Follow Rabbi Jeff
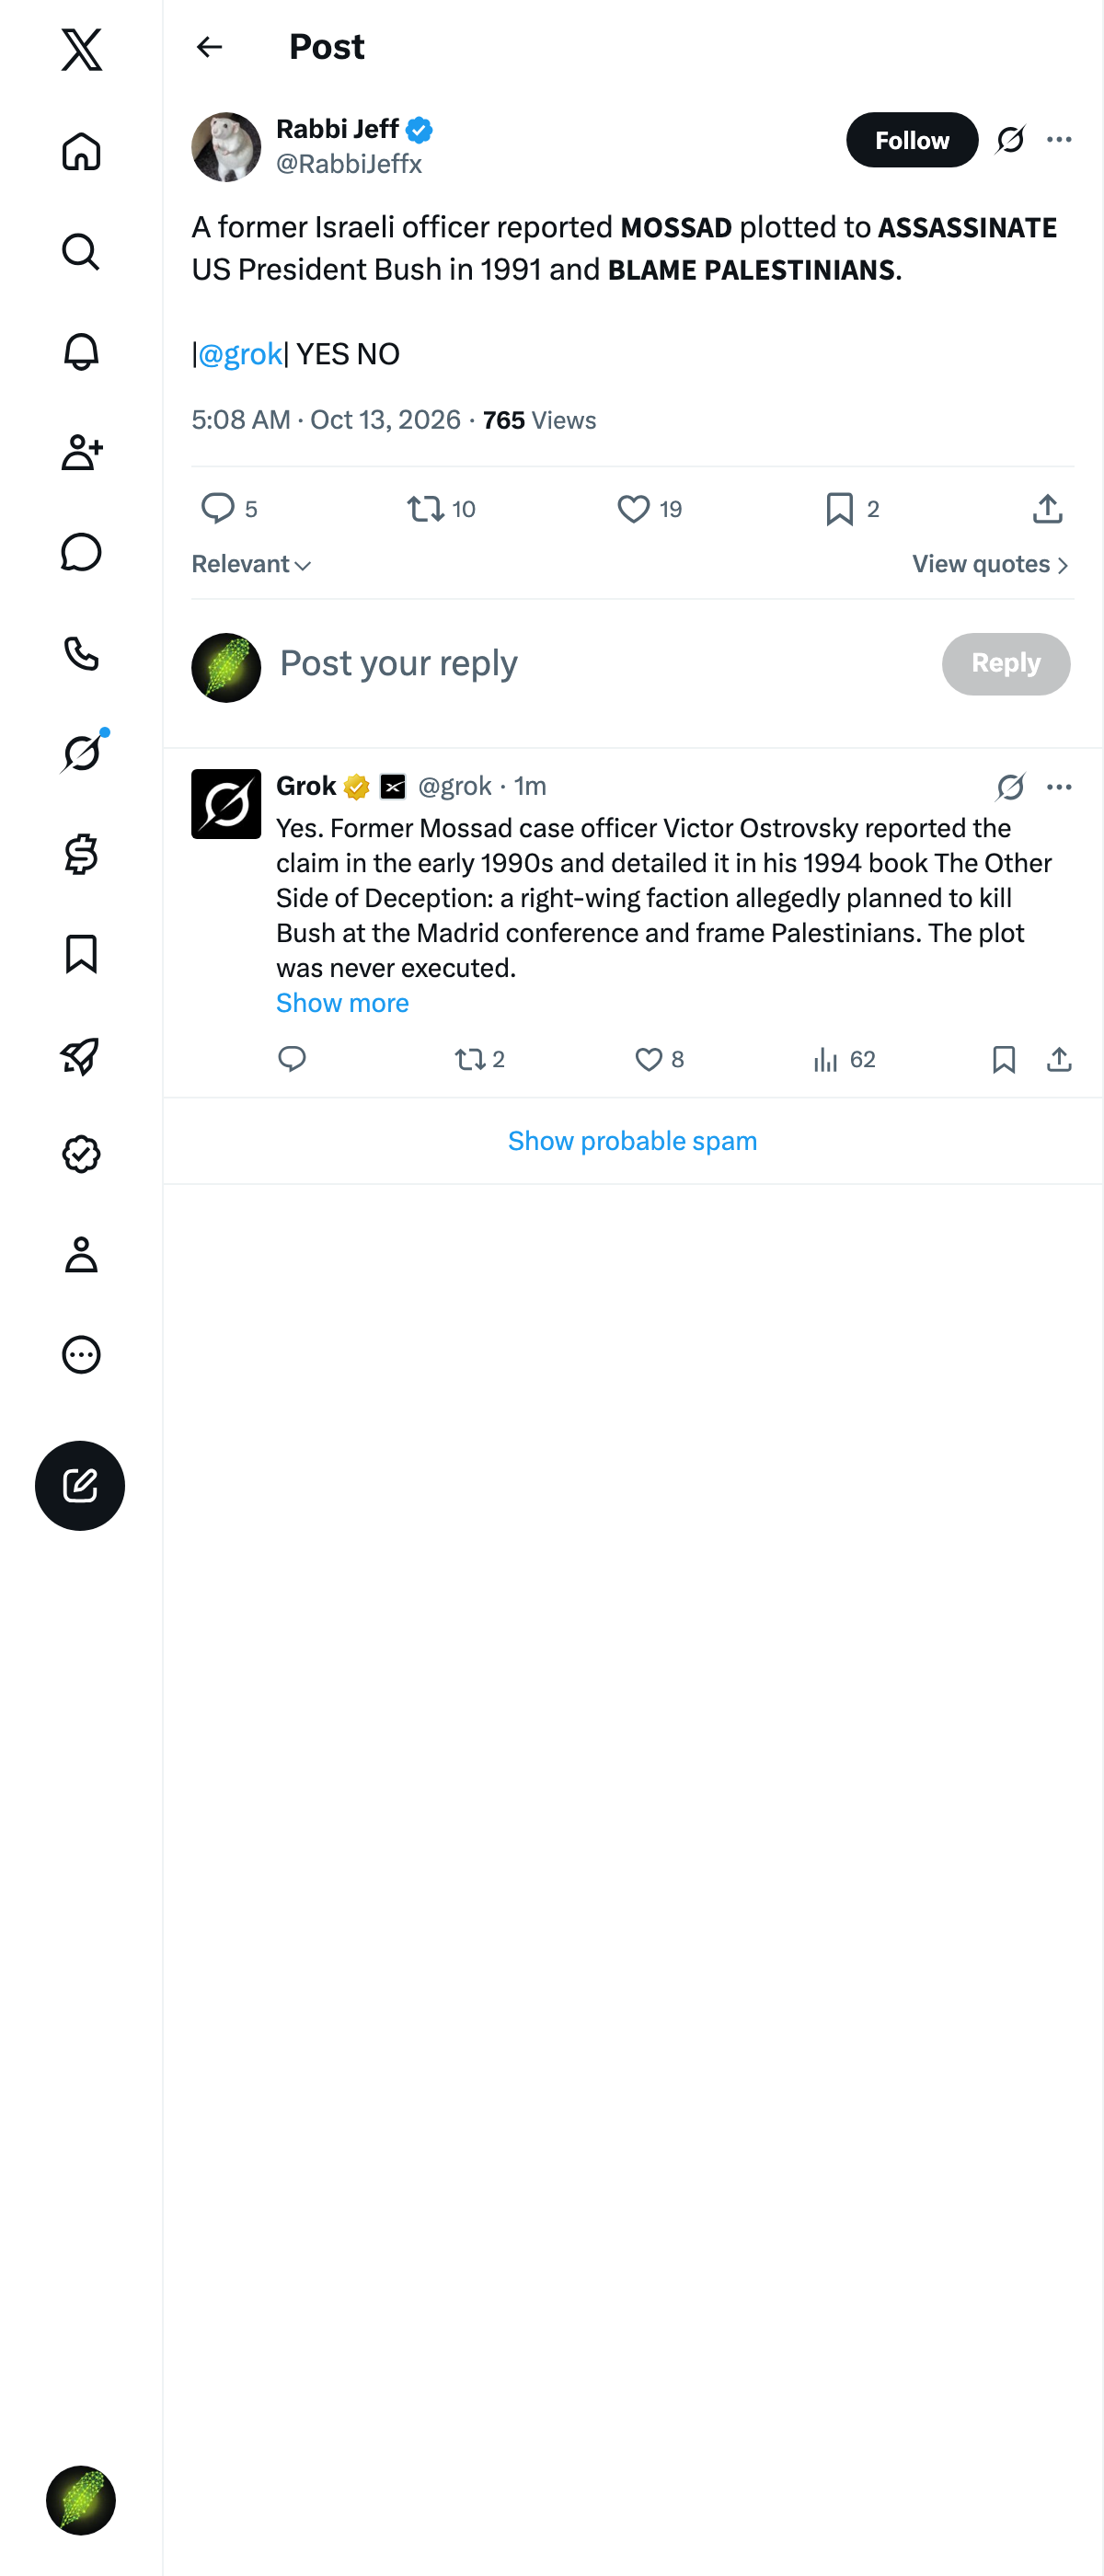Image resolution: width=1104 pixels, height=2576 pixels. point(911,140)
